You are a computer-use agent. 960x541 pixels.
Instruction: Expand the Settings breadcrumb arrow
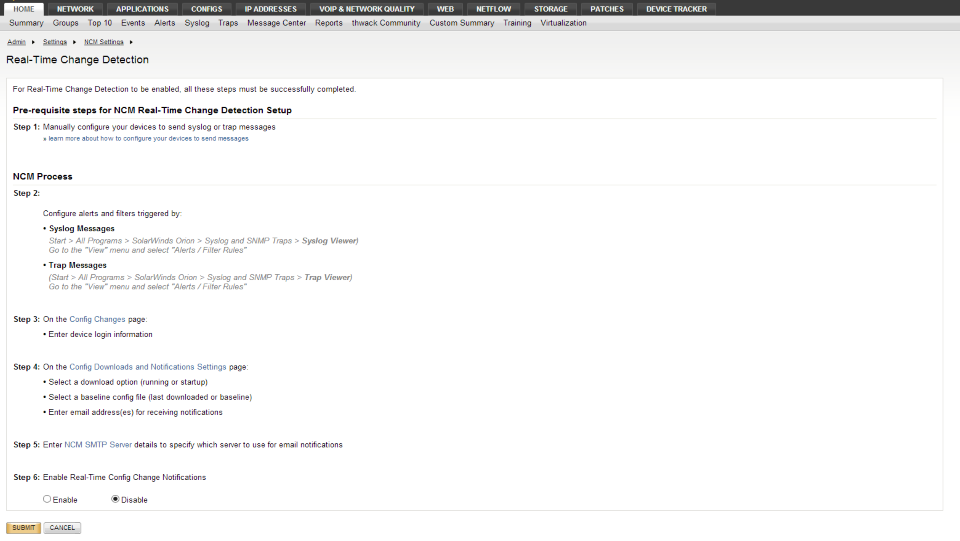74,42
